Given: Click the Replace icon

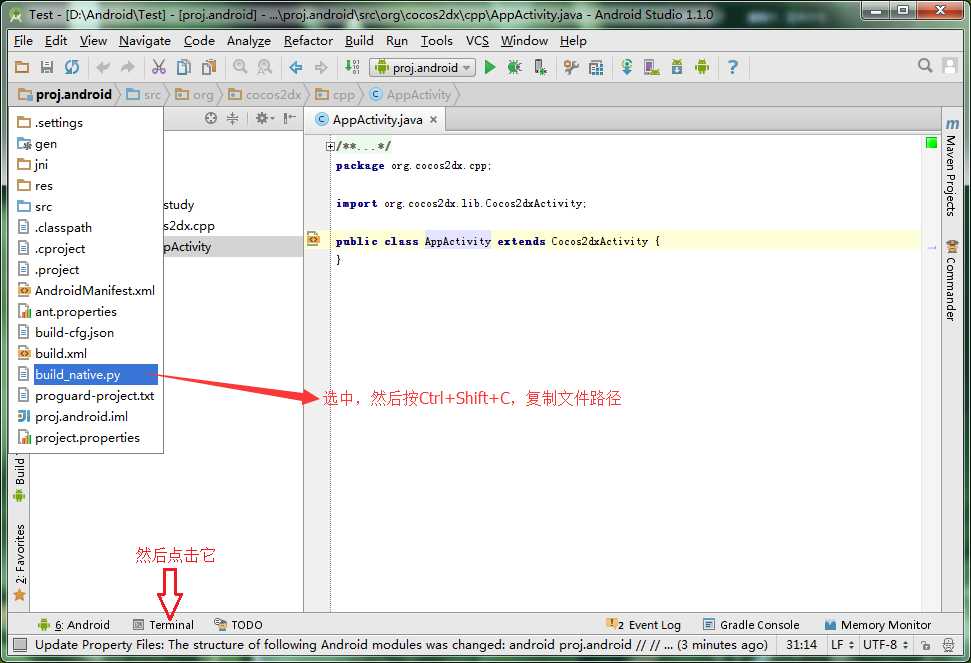Looking at the screenshot, I should point(264,67).
